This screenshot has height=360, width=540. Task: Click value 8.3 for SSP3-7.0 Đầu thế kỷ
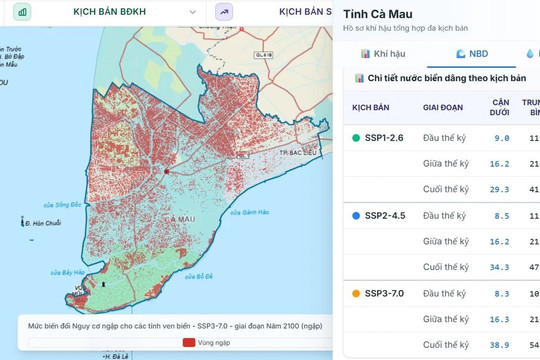coord(502,294)
